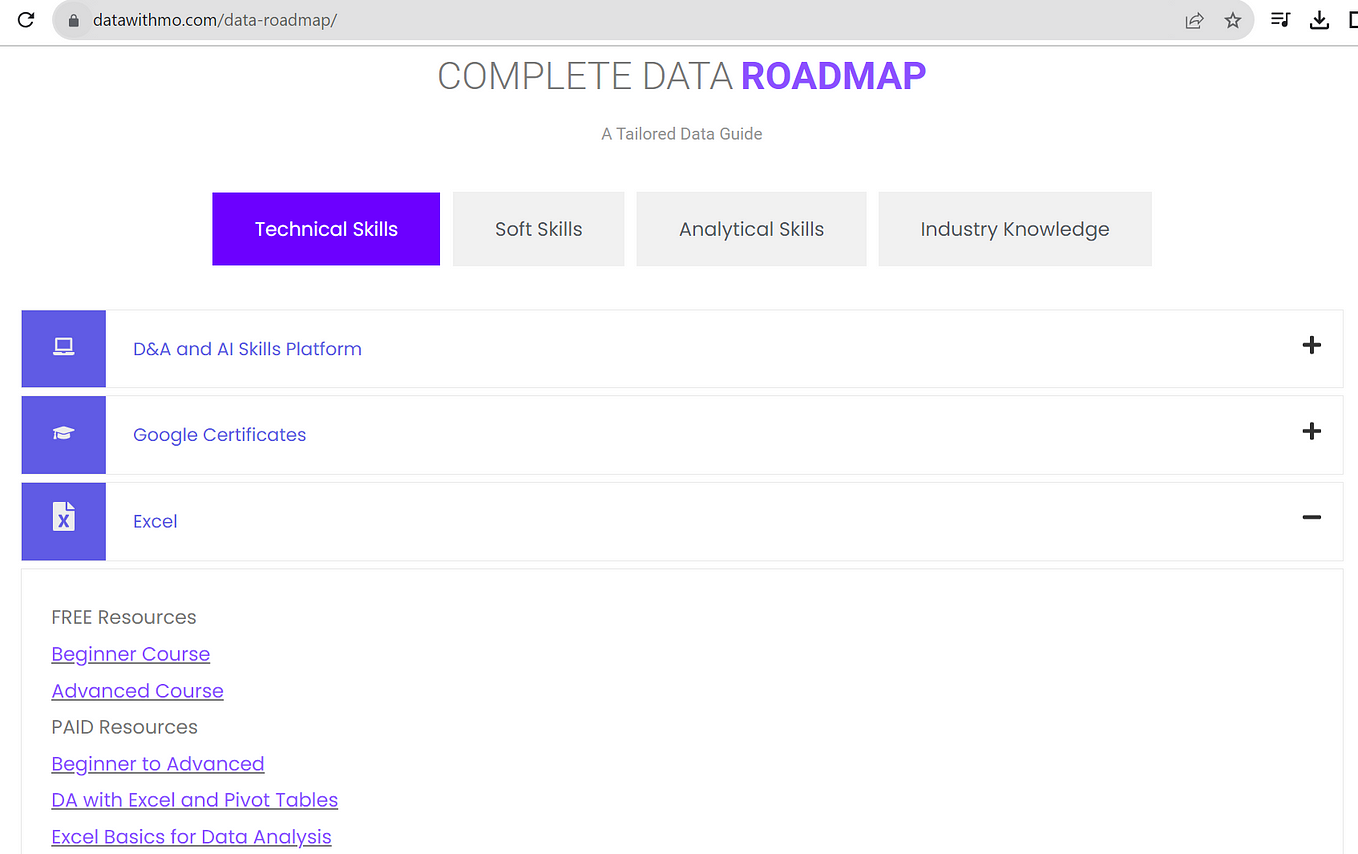
Task: Click the laptop icon for D&A Skills Platform
Action: pyautogui.click(x=64, y=348)
